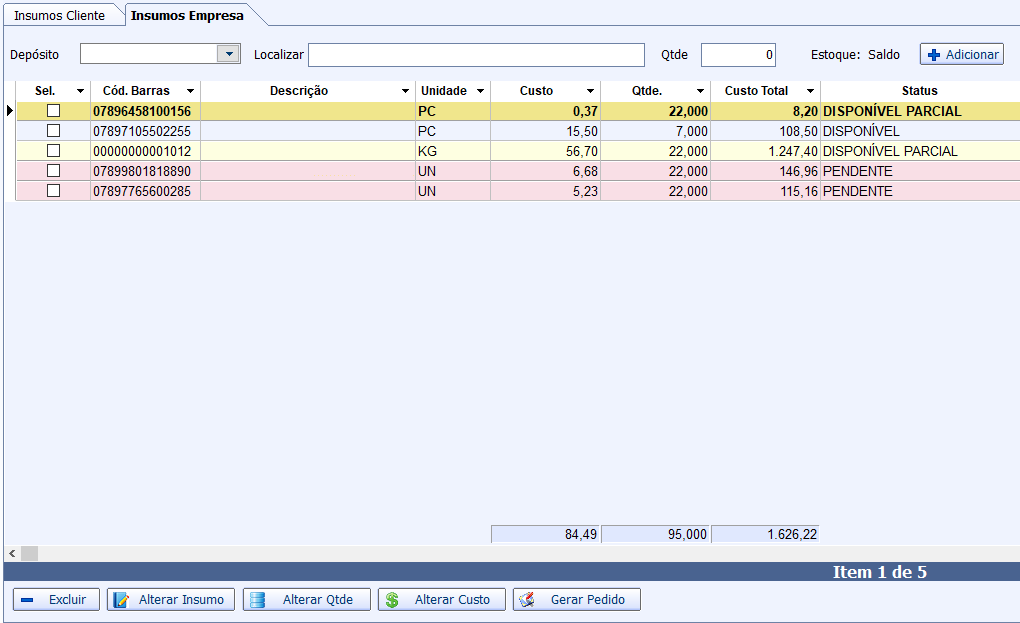Switch to the Insumos Cliente tab
This screenshot has height=623, width=1020.
(x=59, y=16)
